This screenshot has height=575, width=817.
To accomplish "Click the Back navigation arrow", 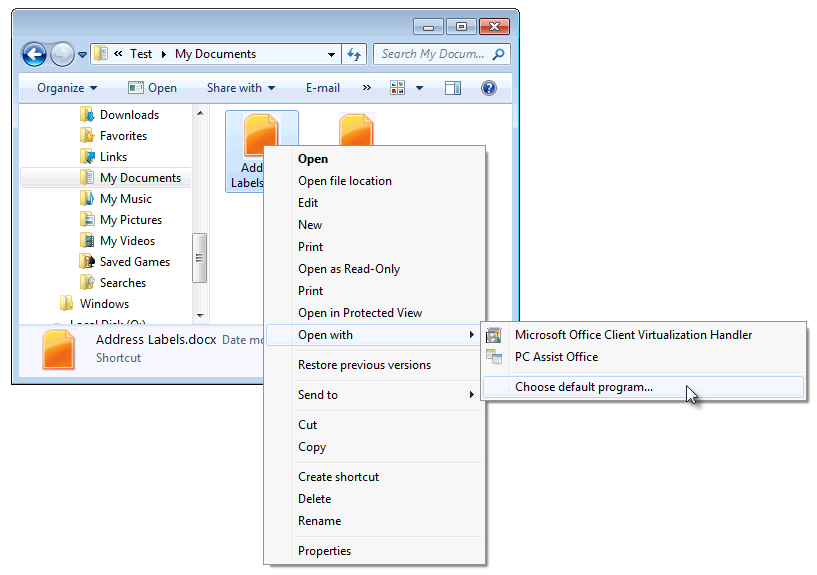I will coord(34,54).
